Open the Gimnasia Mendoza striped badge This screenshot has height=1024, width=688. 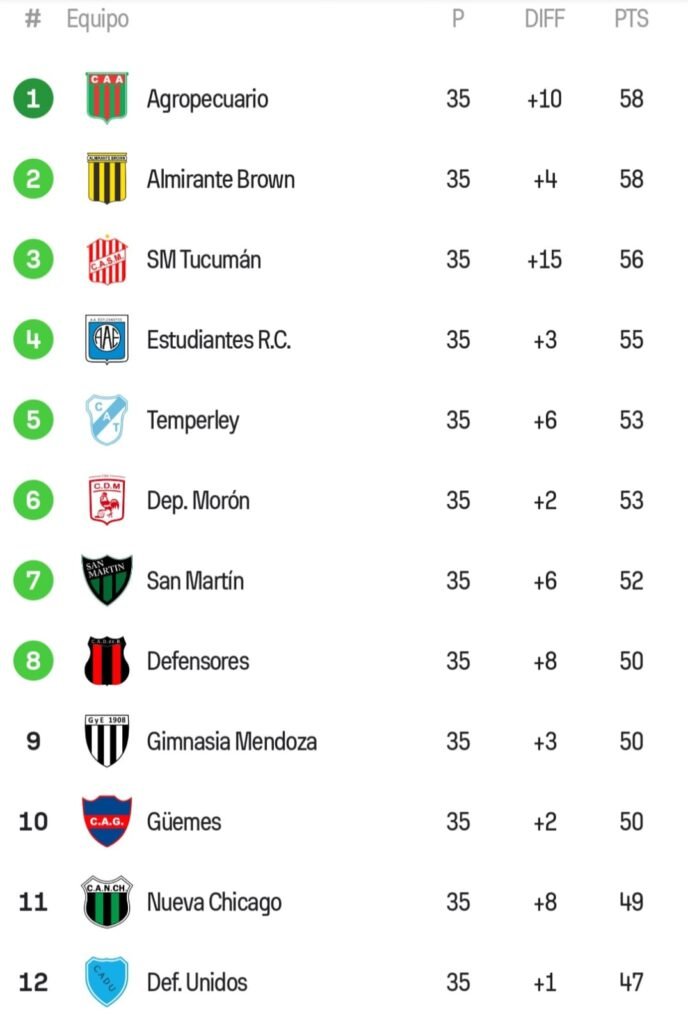point(106,741)
